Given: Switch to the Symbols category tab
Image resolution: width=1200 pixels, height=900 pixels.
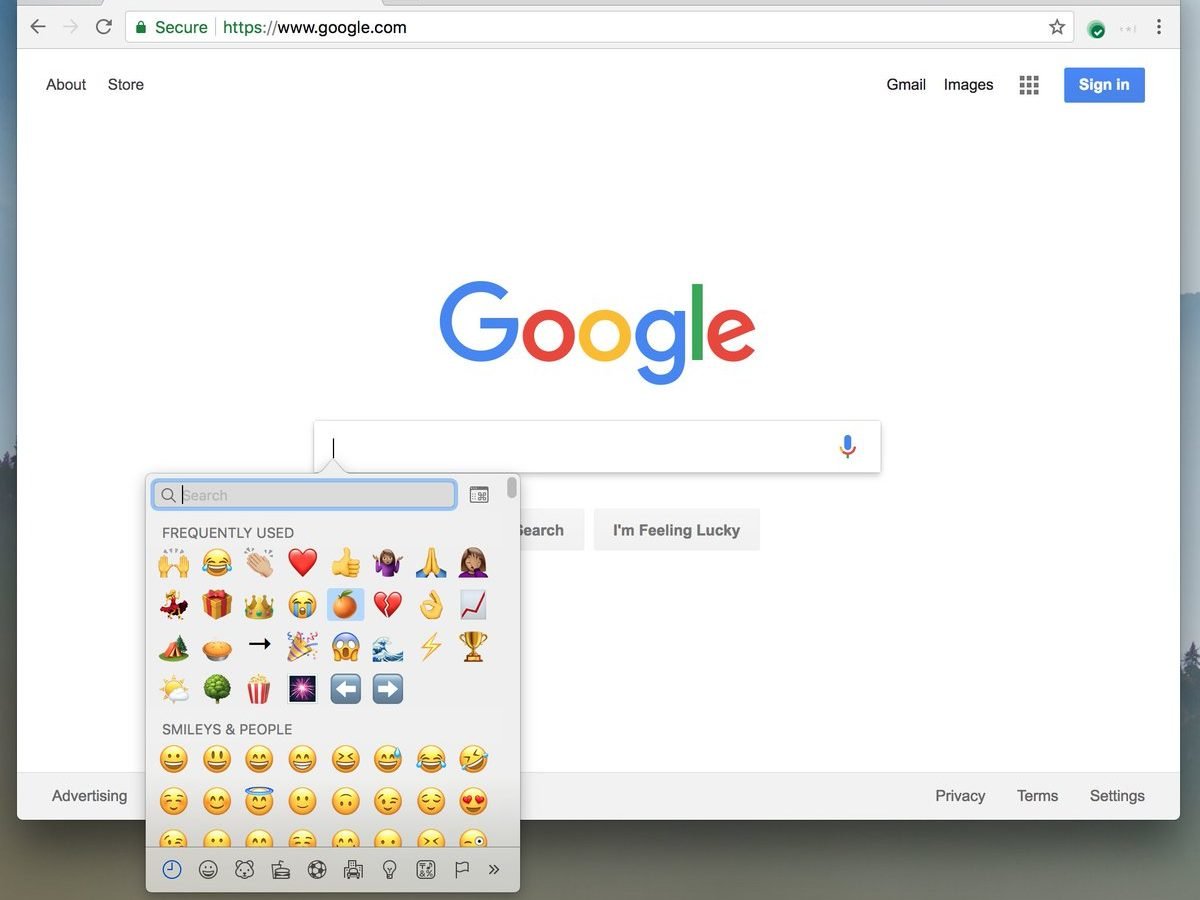Looking at the screenshot, I should coord(426,870).
